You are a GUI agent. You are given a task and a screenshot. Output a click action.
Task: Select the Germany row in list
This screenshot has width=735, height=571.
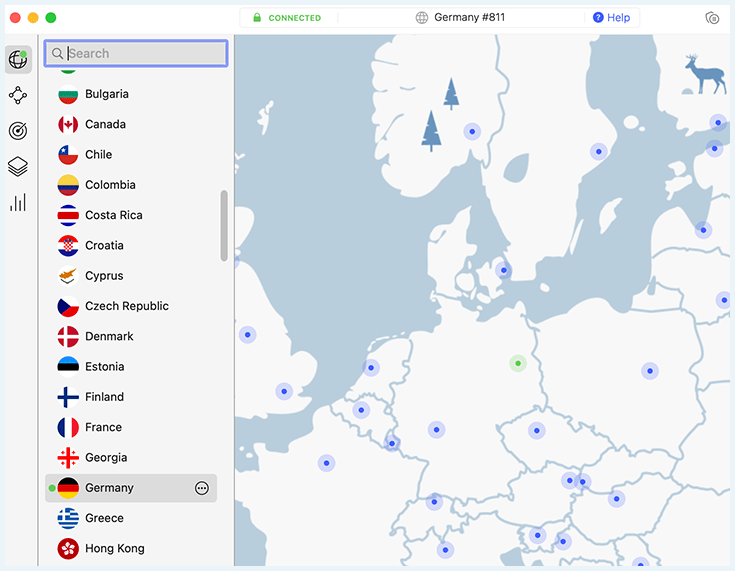click(131, 488)
